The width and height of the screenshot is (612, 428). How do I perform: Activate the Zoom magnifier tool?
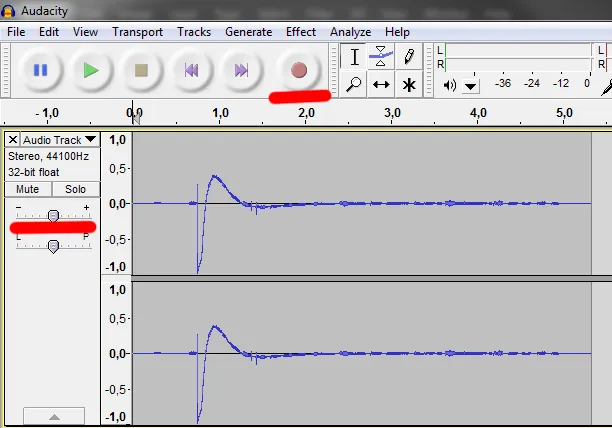click(x=353, y=85)
